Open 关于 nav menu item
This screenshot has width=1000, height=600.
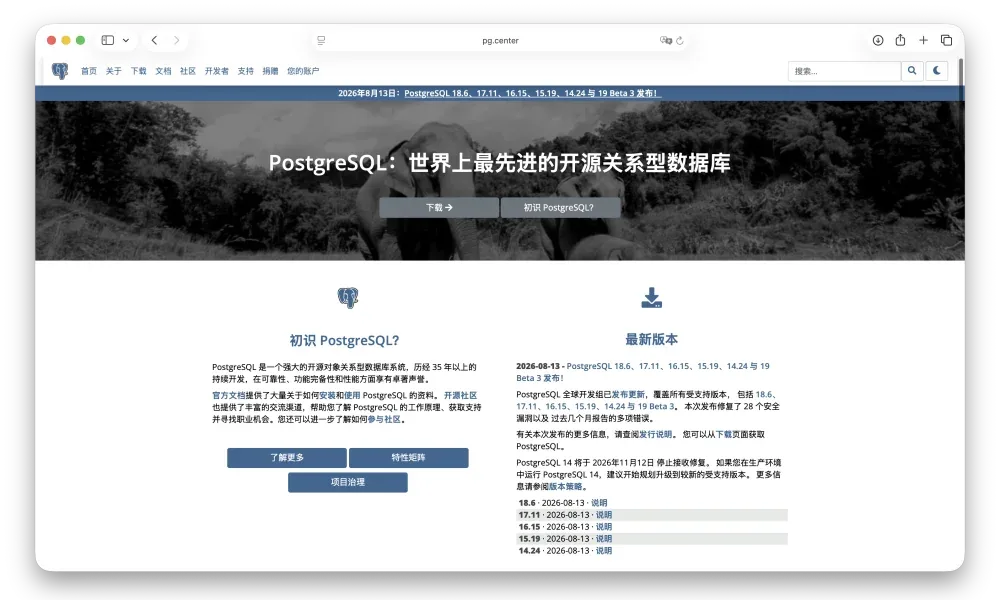114,71
